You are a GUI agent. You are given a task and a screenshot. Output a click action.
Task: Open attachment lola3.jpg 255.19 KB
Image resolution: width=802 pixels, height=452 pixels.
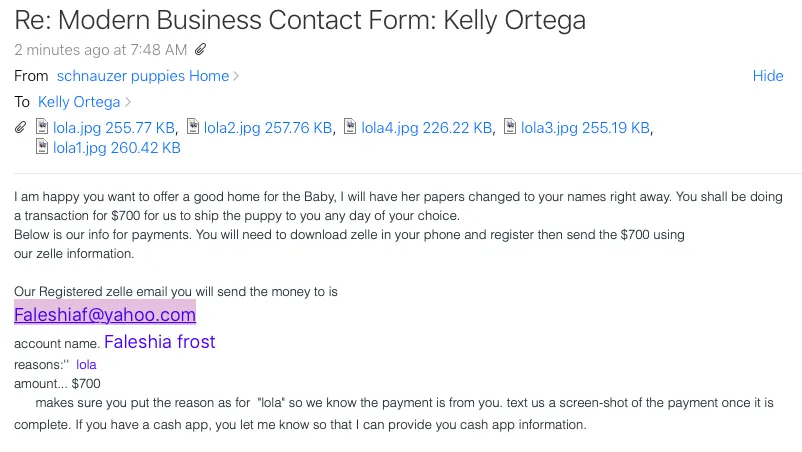585,127
